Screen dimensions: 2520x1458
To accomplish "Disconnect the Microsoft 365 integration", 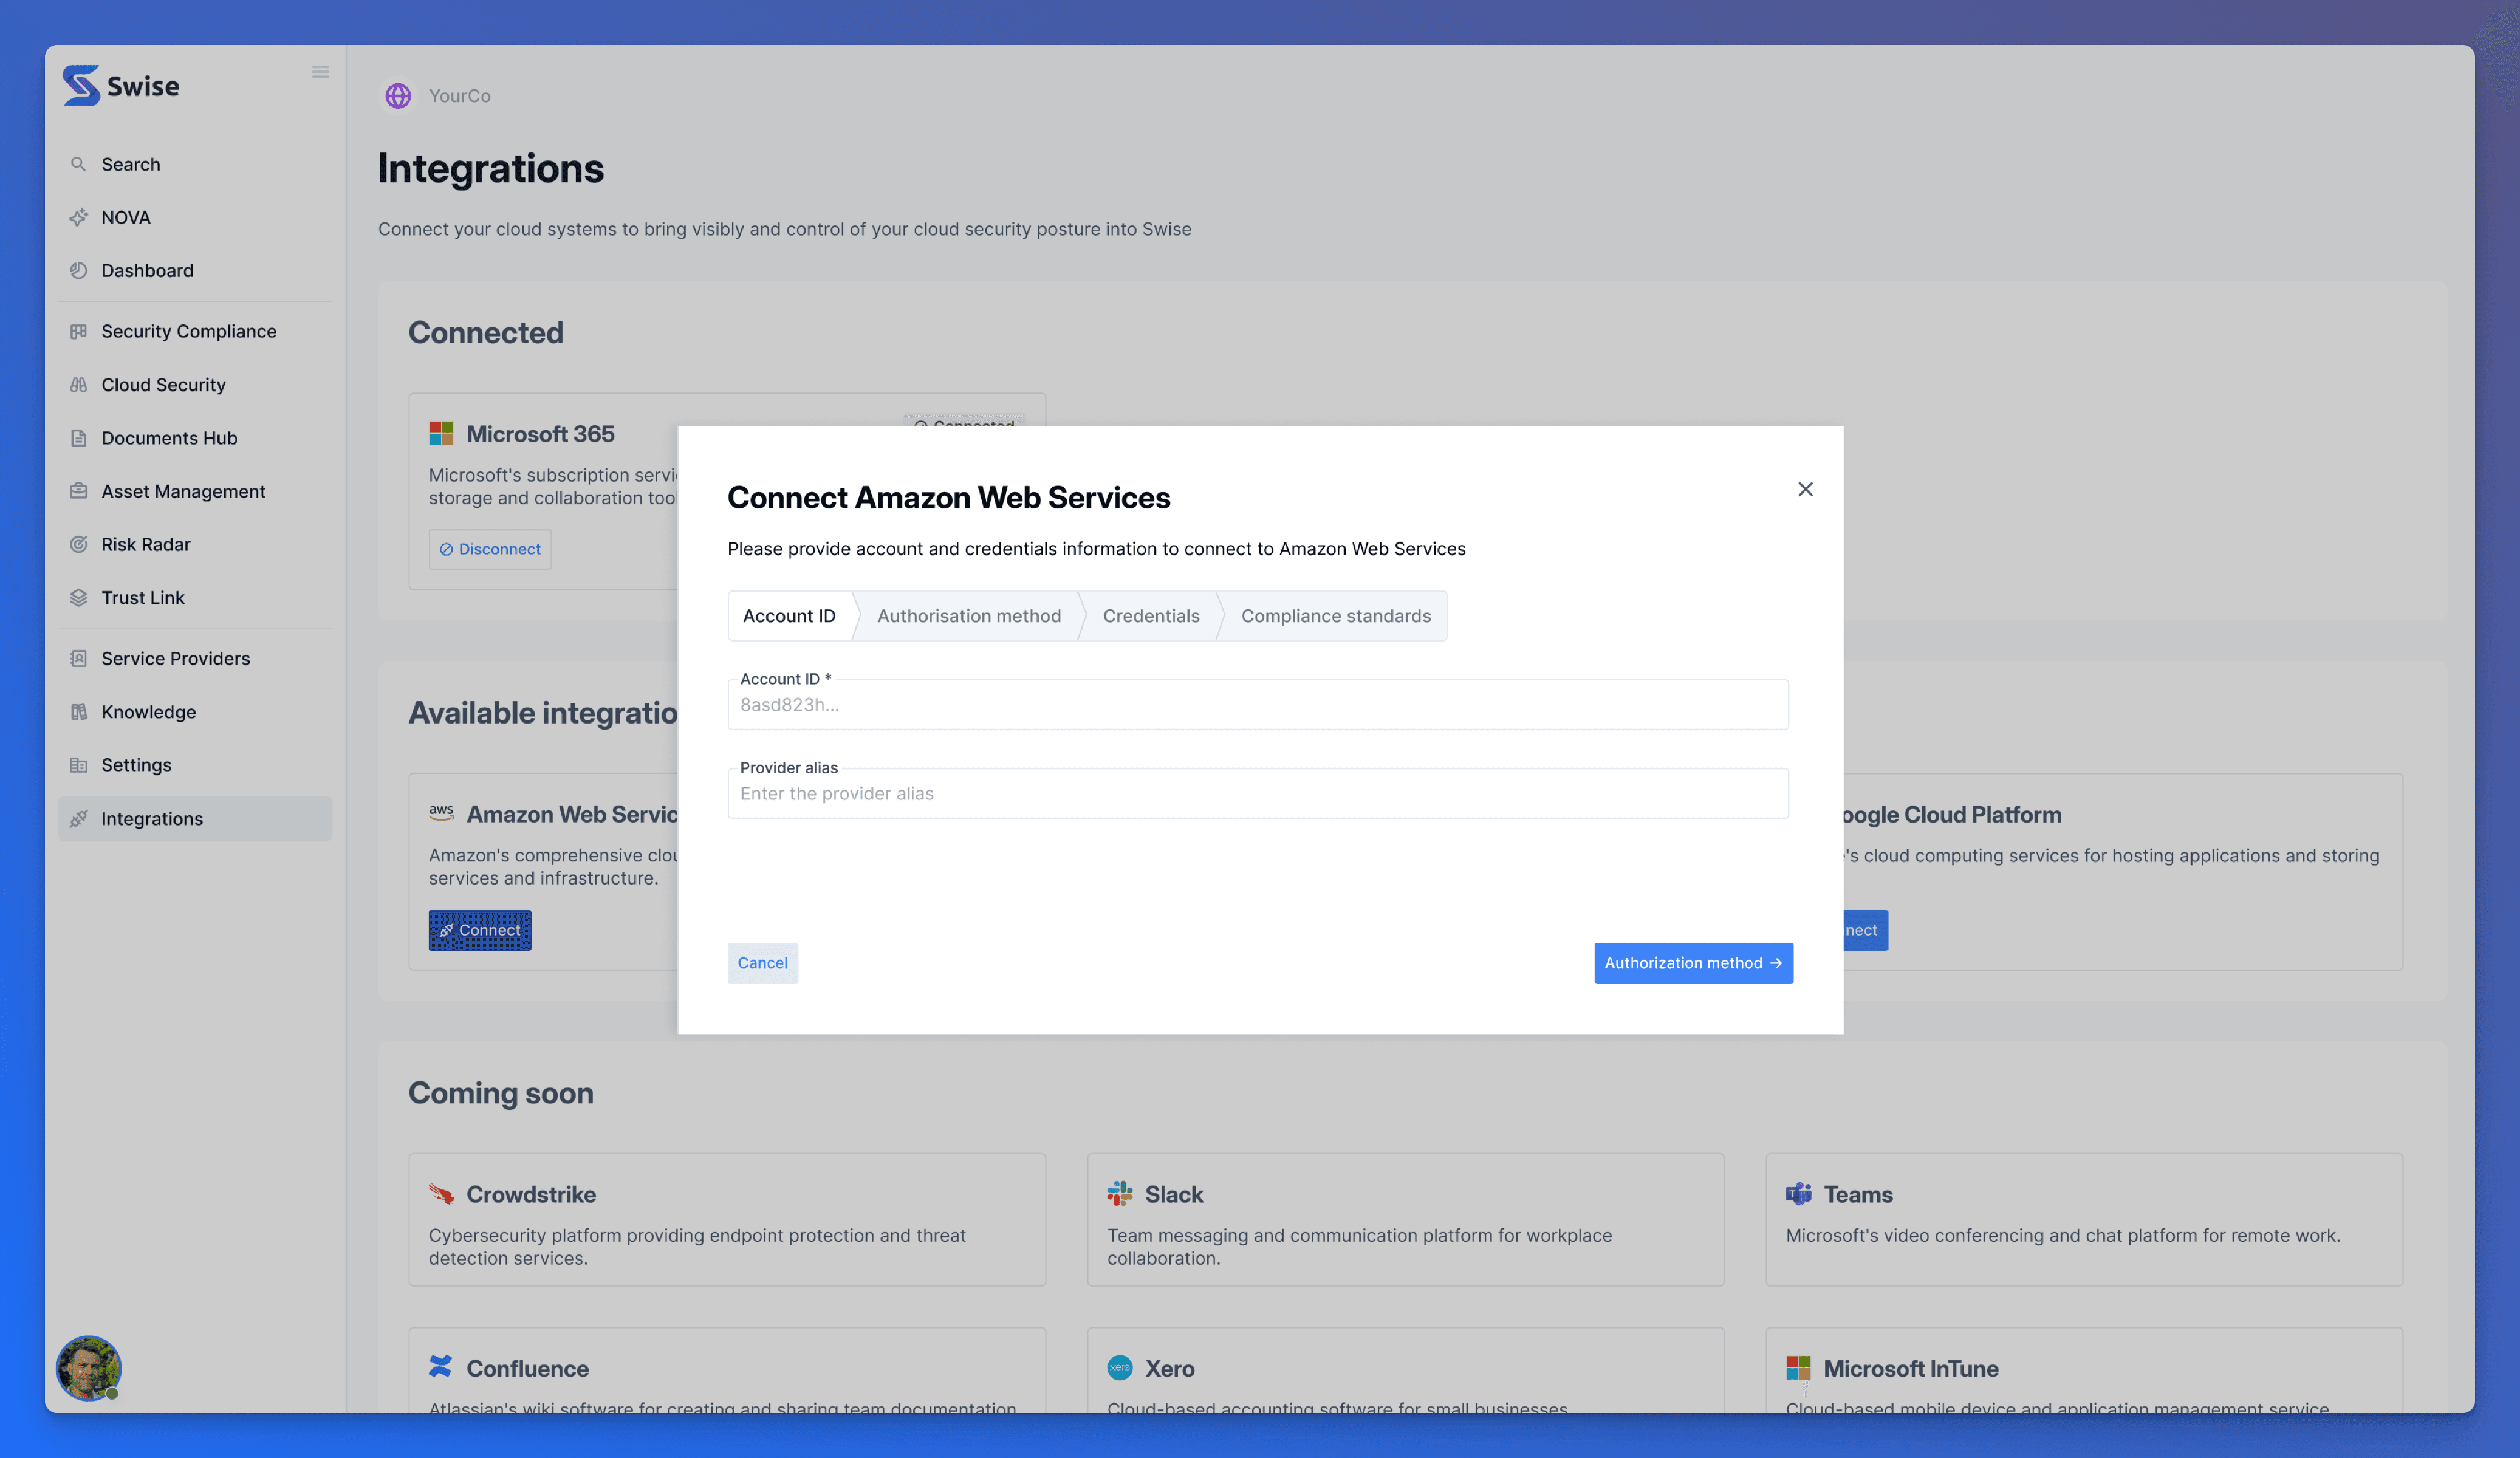I will pyautogui.click(x=490, y=549).
